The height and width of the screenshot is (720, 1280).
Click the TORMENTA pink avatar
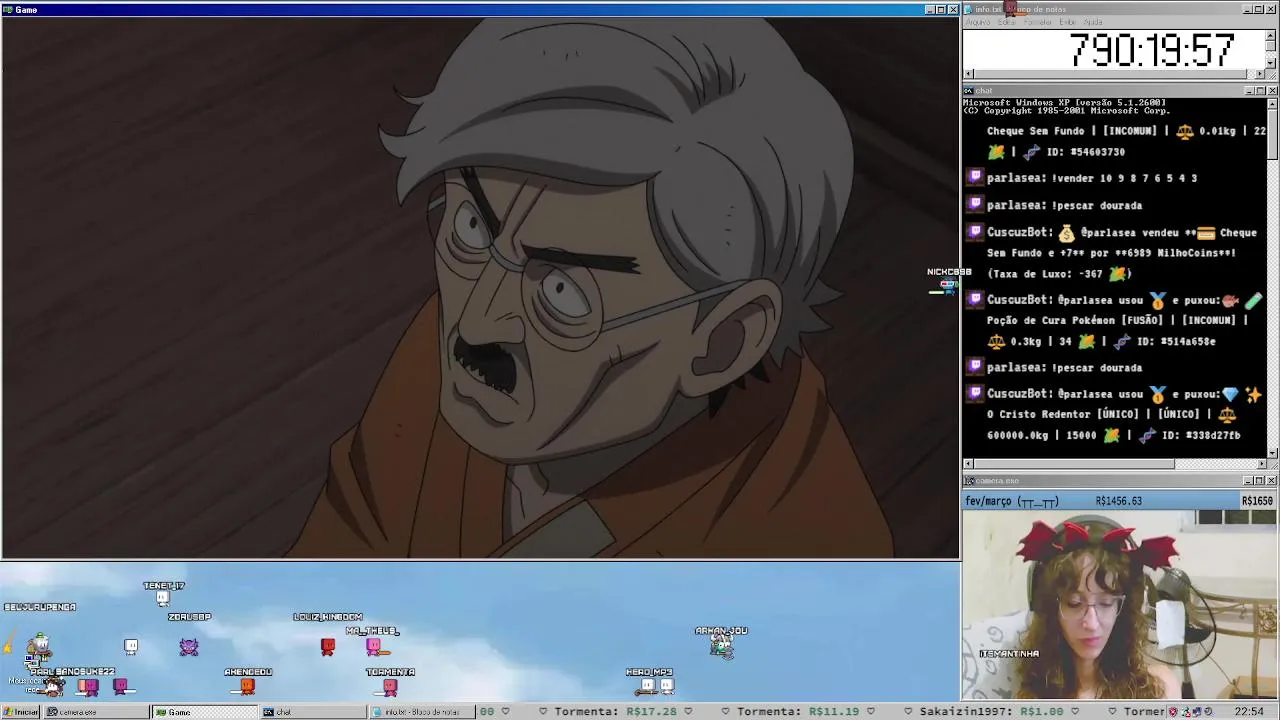click(x=390, y=687)
